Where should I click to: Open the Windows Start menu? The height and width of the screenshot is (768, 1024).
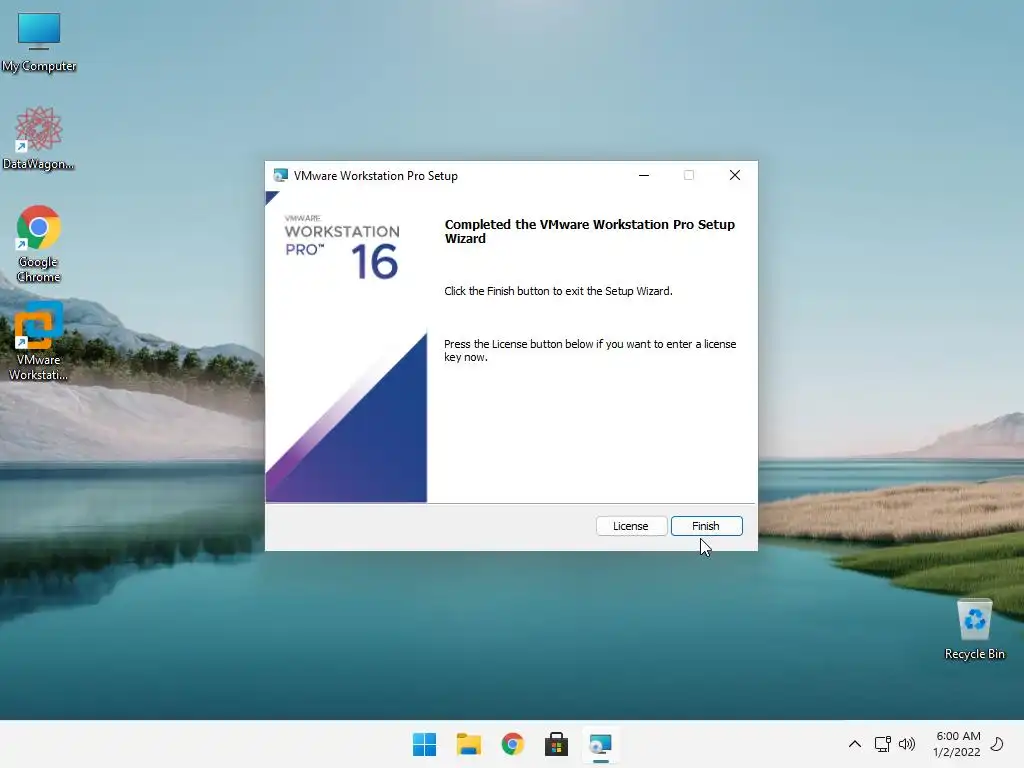[x=424, y=744]
